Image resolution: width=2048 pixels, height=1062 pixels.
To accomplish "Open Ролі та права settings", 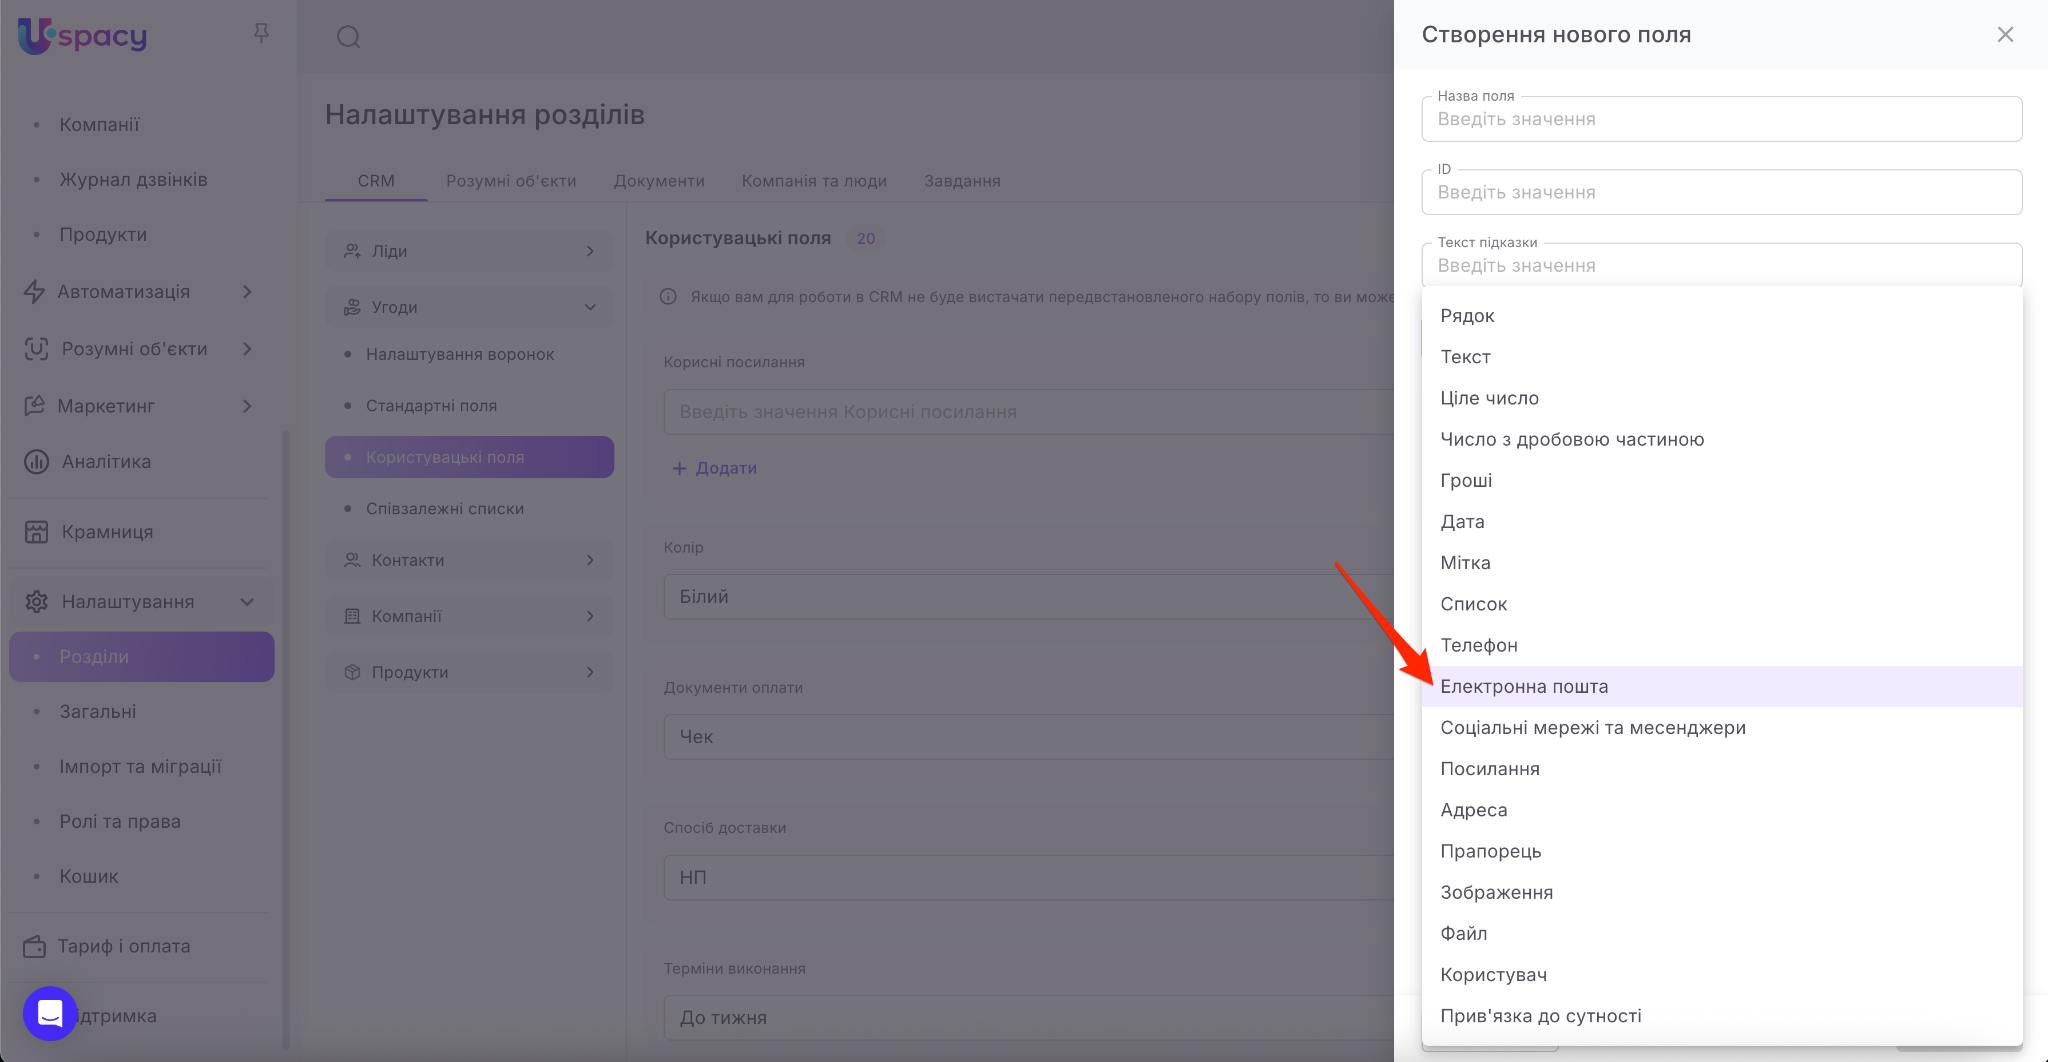I will coord(120,822).
